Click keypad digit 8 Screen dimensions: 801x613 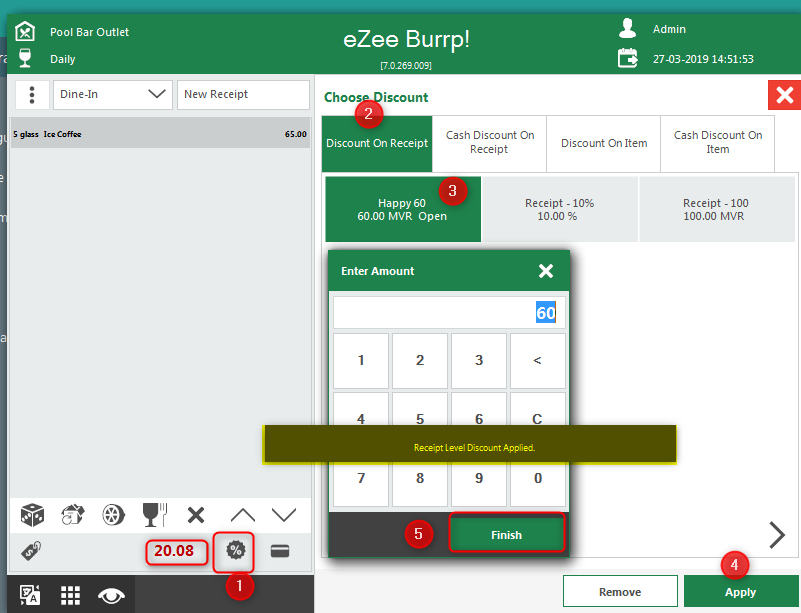(420, 484)
